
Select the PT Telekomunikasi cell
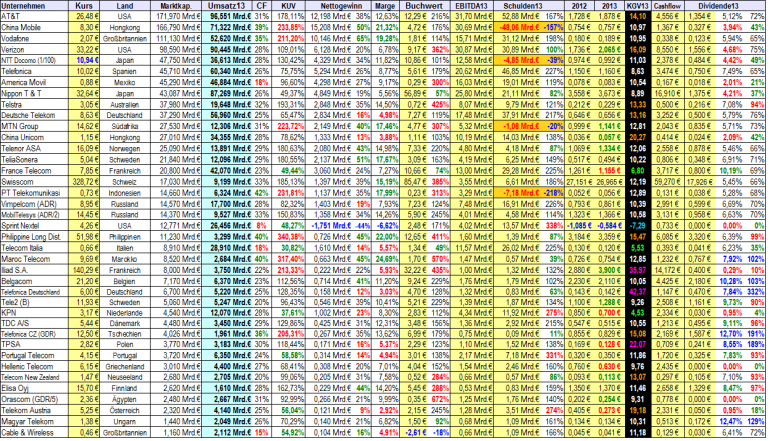pyautogui.click(x=34, y=193)
